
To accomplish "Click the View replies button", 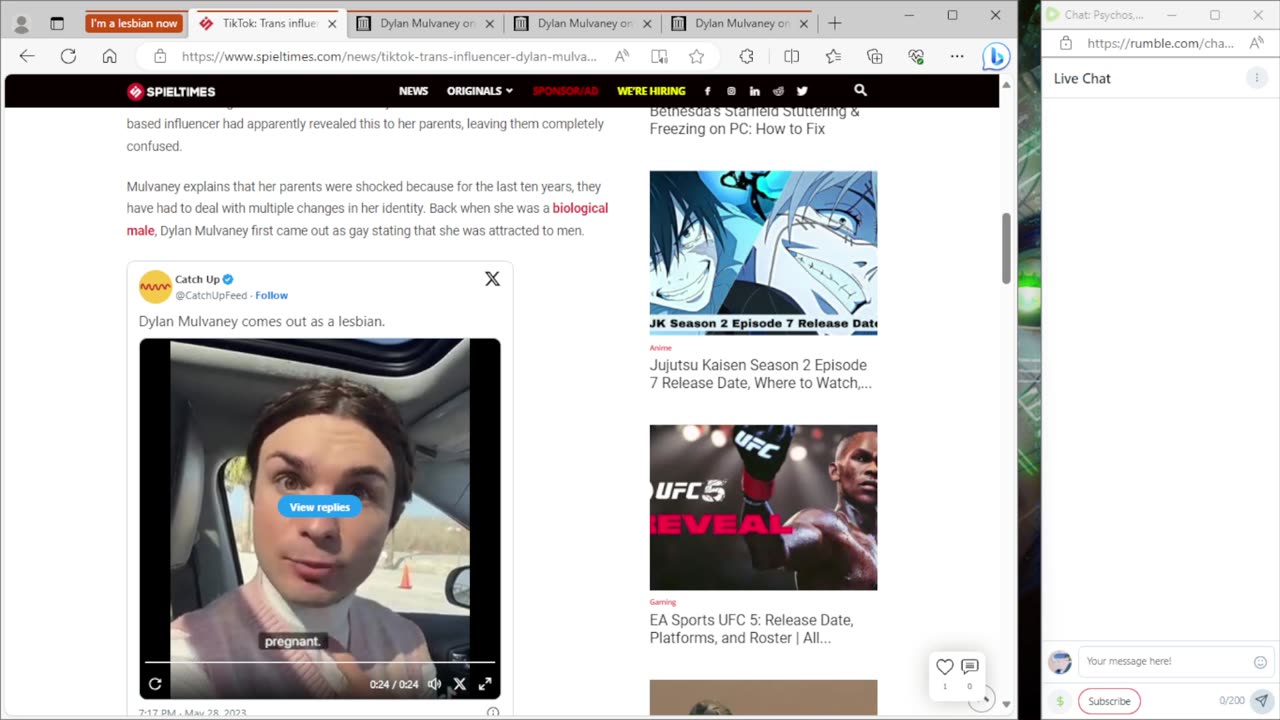I will [x=320, y=507].
